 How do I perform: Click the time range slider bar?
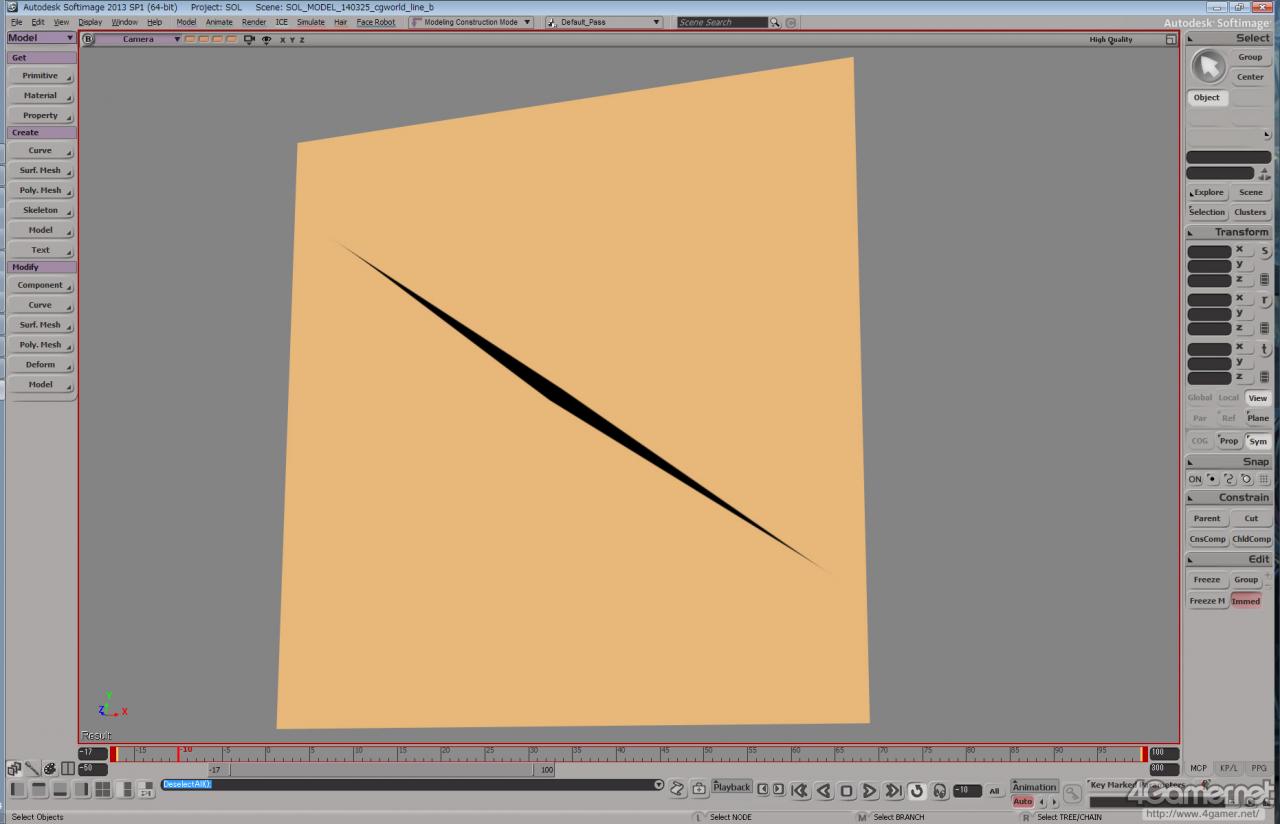tap(382, 770)
